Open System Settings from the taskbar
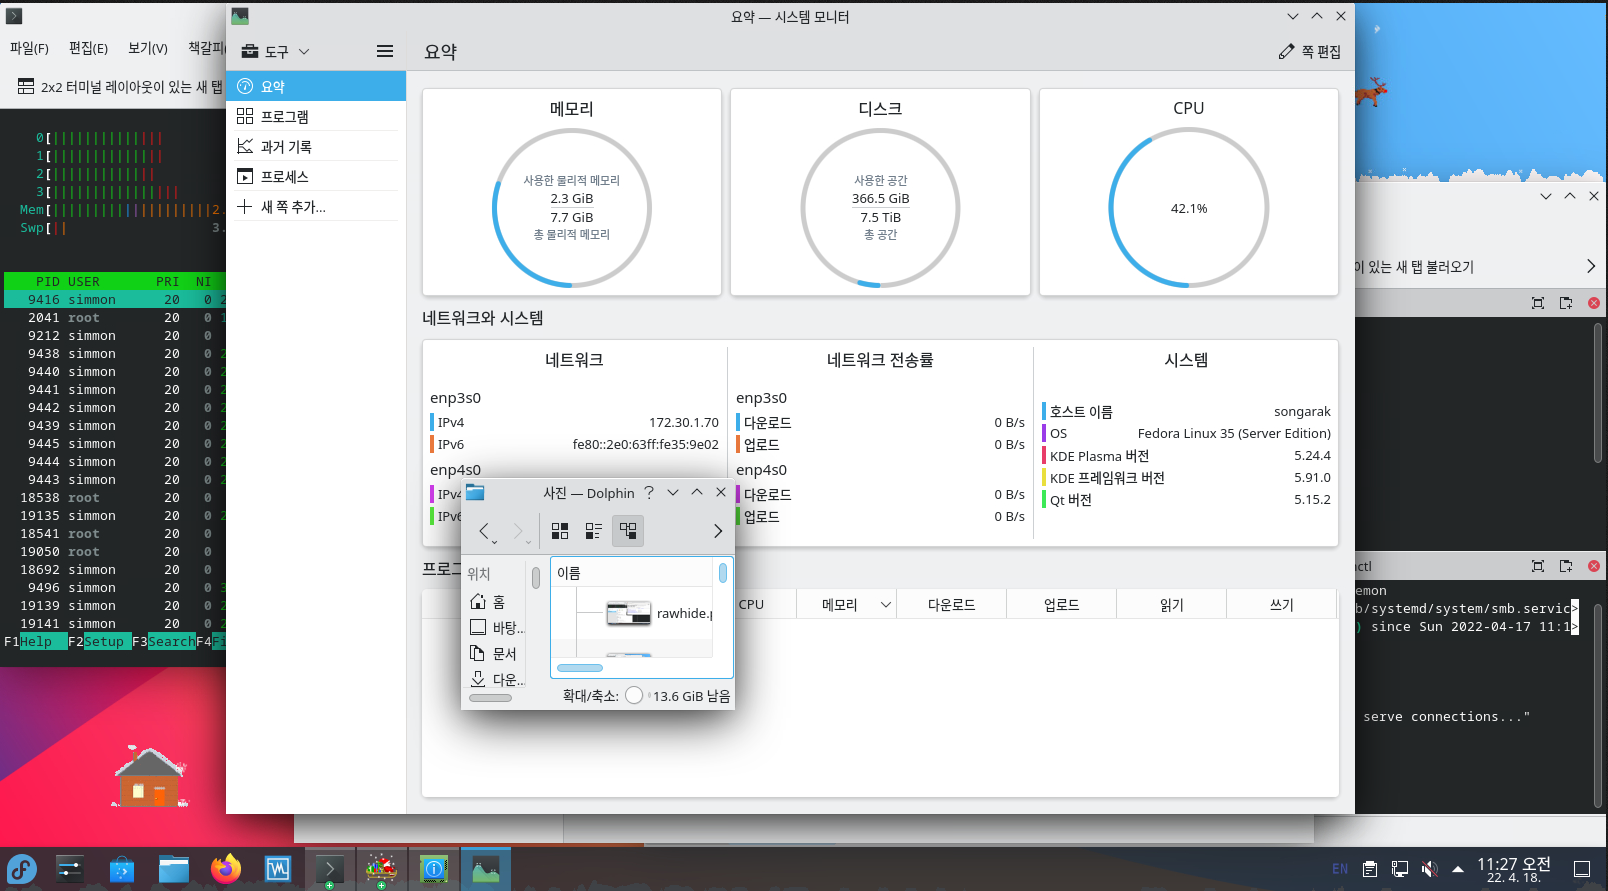 click(x=70, y=869)
